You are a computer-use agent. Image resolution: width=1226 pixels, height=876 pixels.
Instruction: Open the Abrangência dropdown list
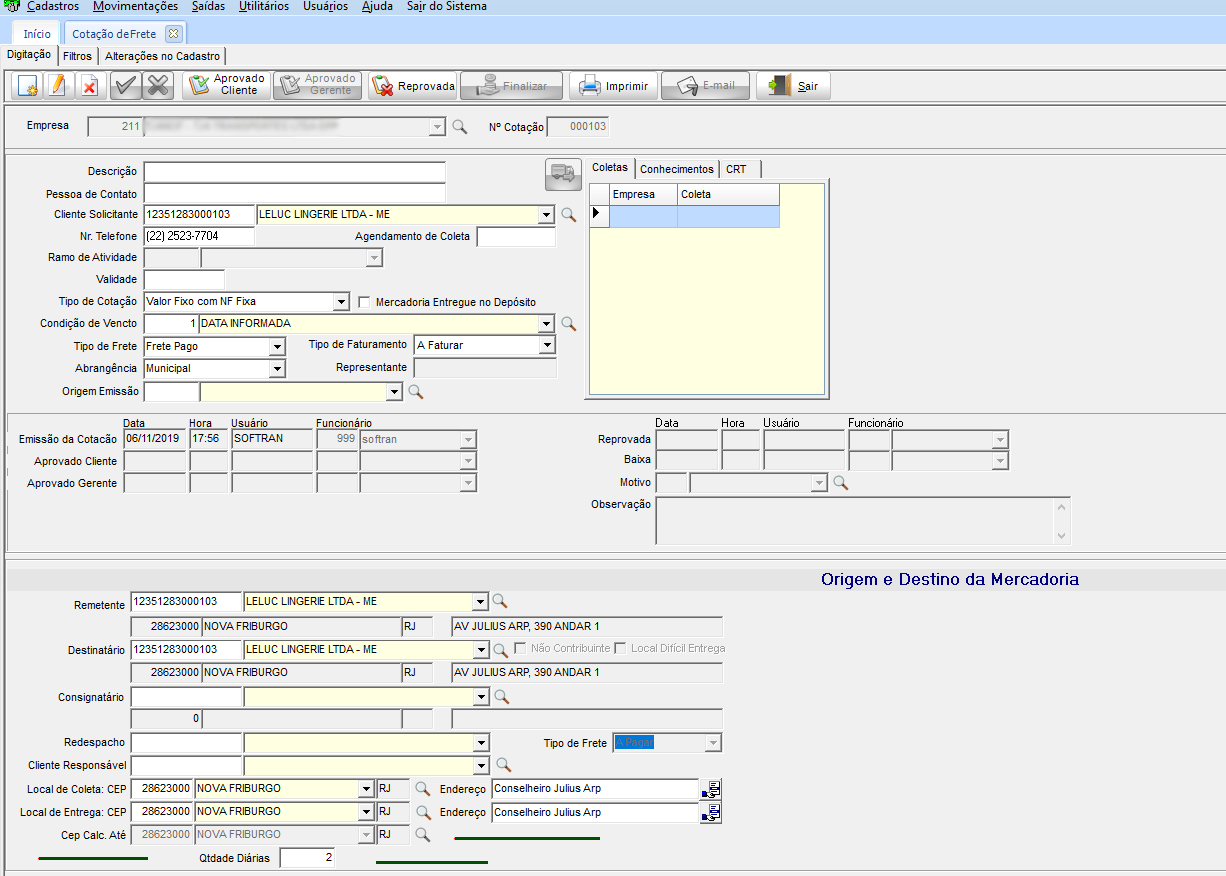pos(277,368)
